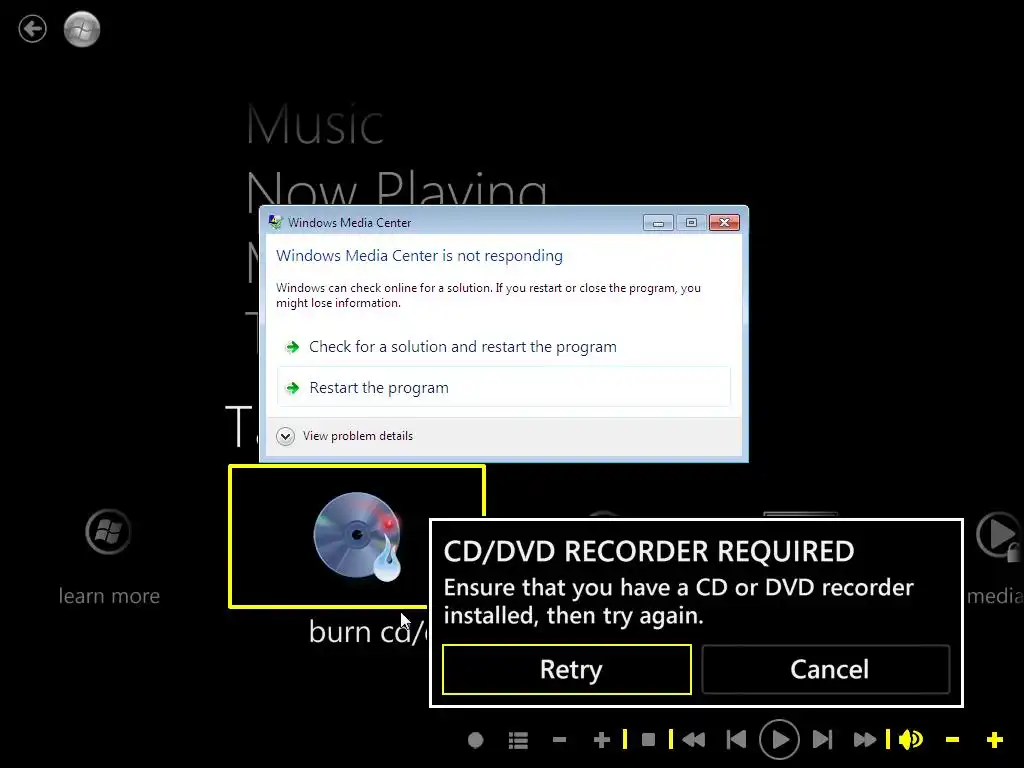Open the Windows Media Center start orb
1024x768 pixels.
(x=82, y=29)
